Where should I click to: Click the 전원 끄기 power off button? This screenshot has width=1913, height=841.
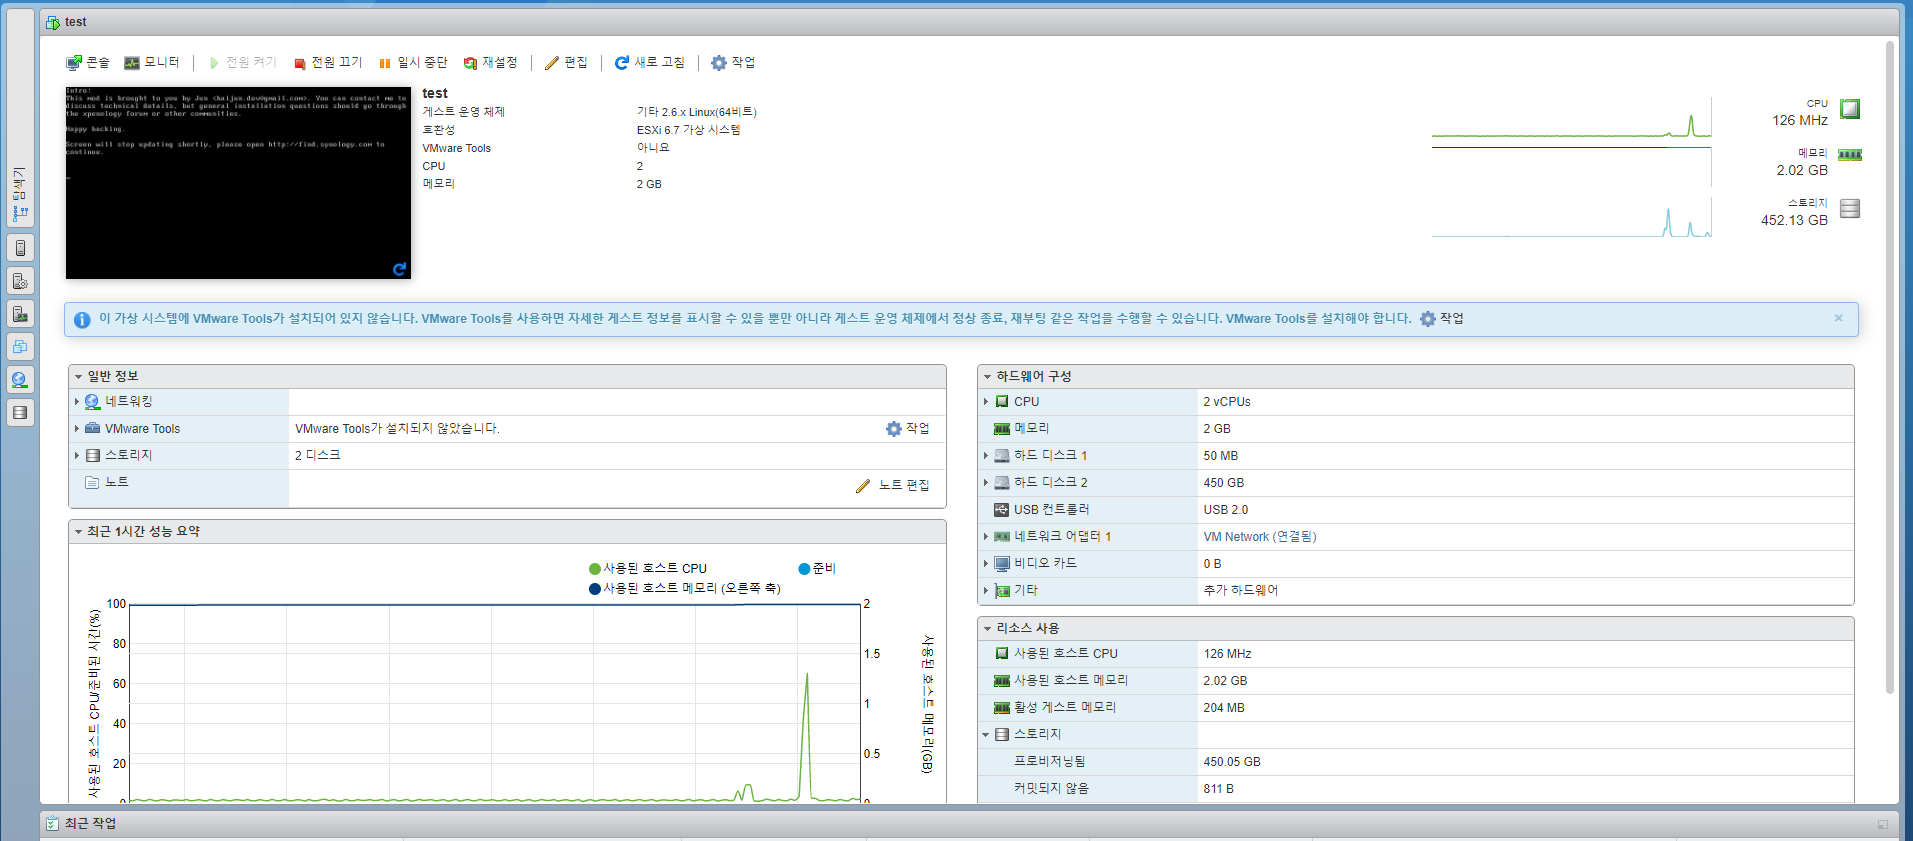(328, 62)
